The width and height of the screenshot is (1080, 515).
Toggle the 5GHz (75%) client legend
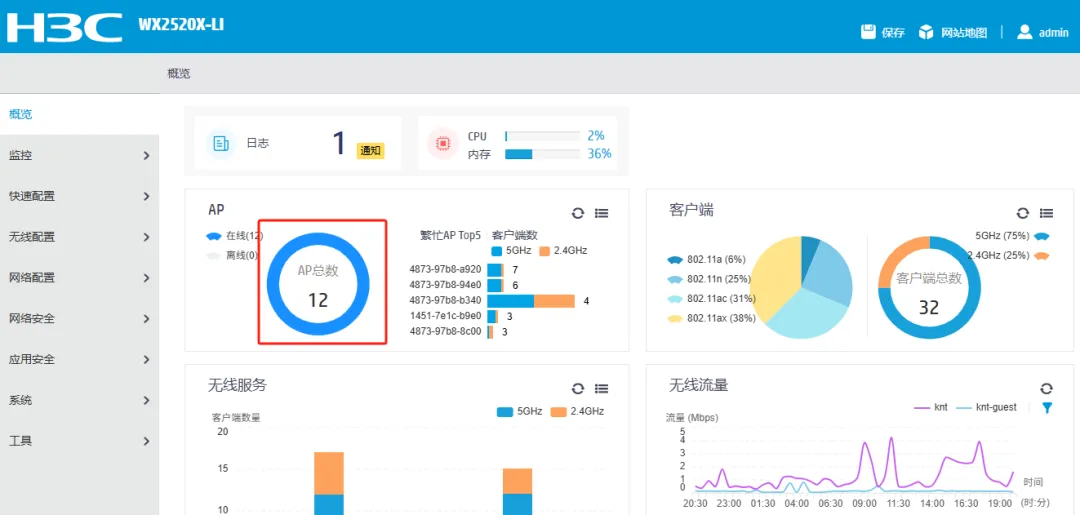point(1012,235)
